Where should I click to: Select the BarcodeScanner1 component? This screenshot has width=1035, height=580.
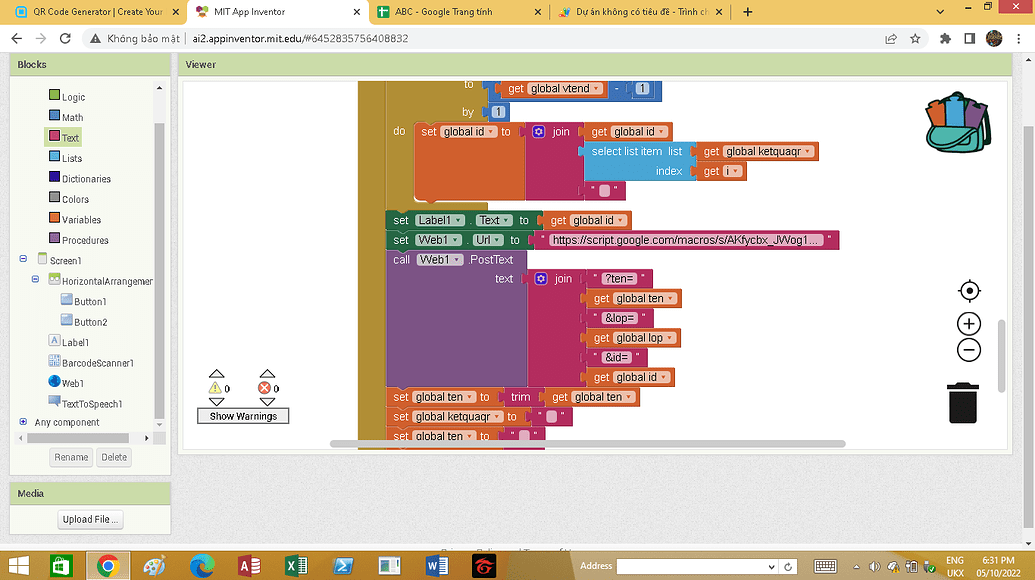click(97, 363)
